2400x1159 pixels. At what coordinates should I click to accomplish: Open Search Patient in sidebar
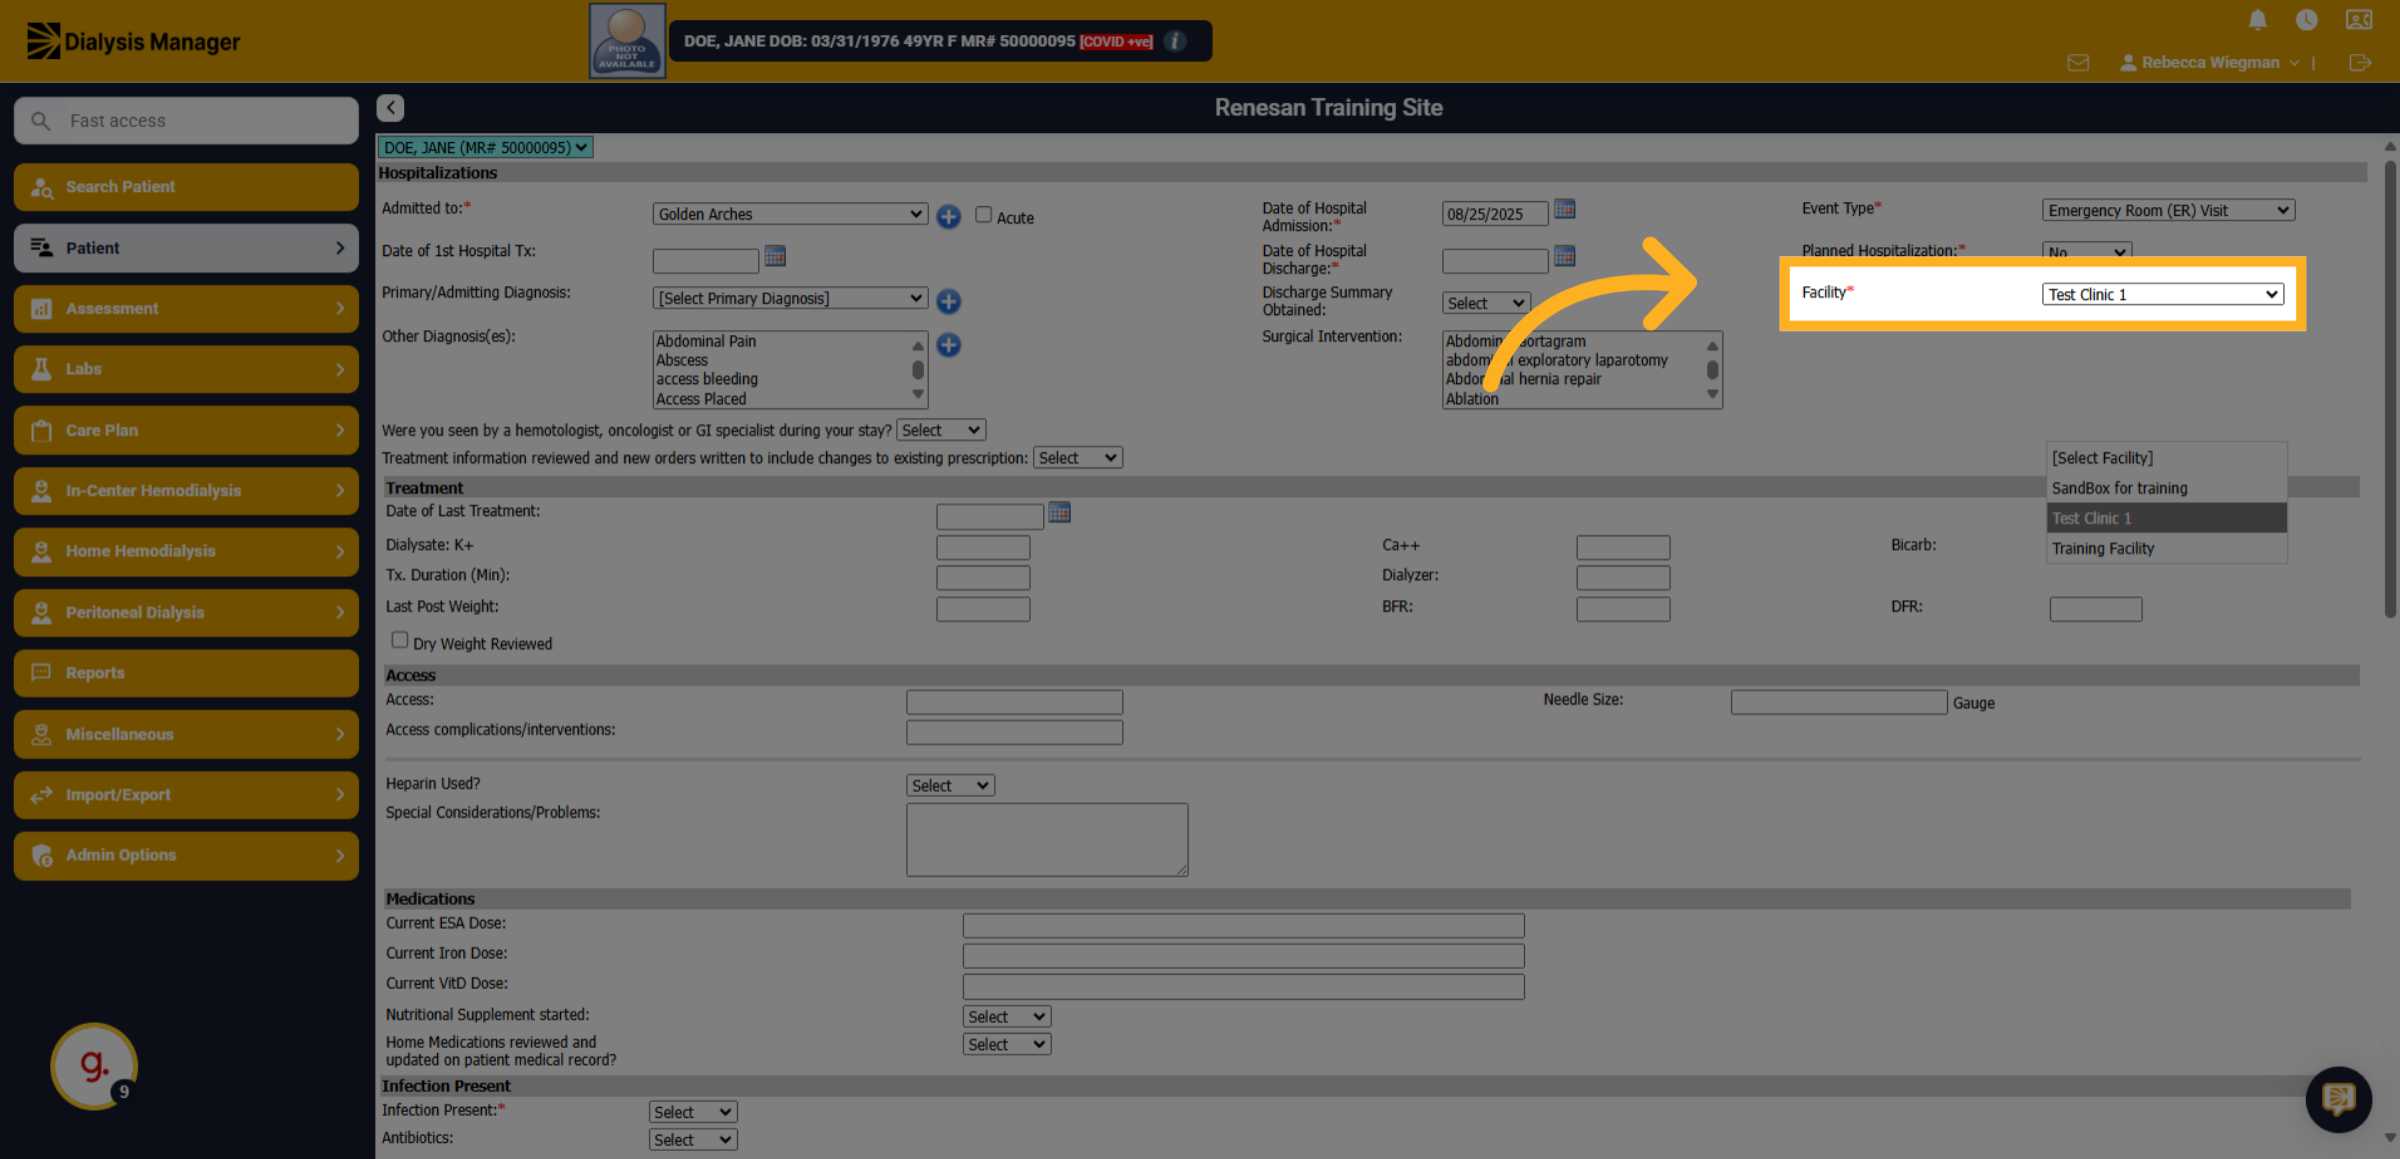click(x=186, y=187)
